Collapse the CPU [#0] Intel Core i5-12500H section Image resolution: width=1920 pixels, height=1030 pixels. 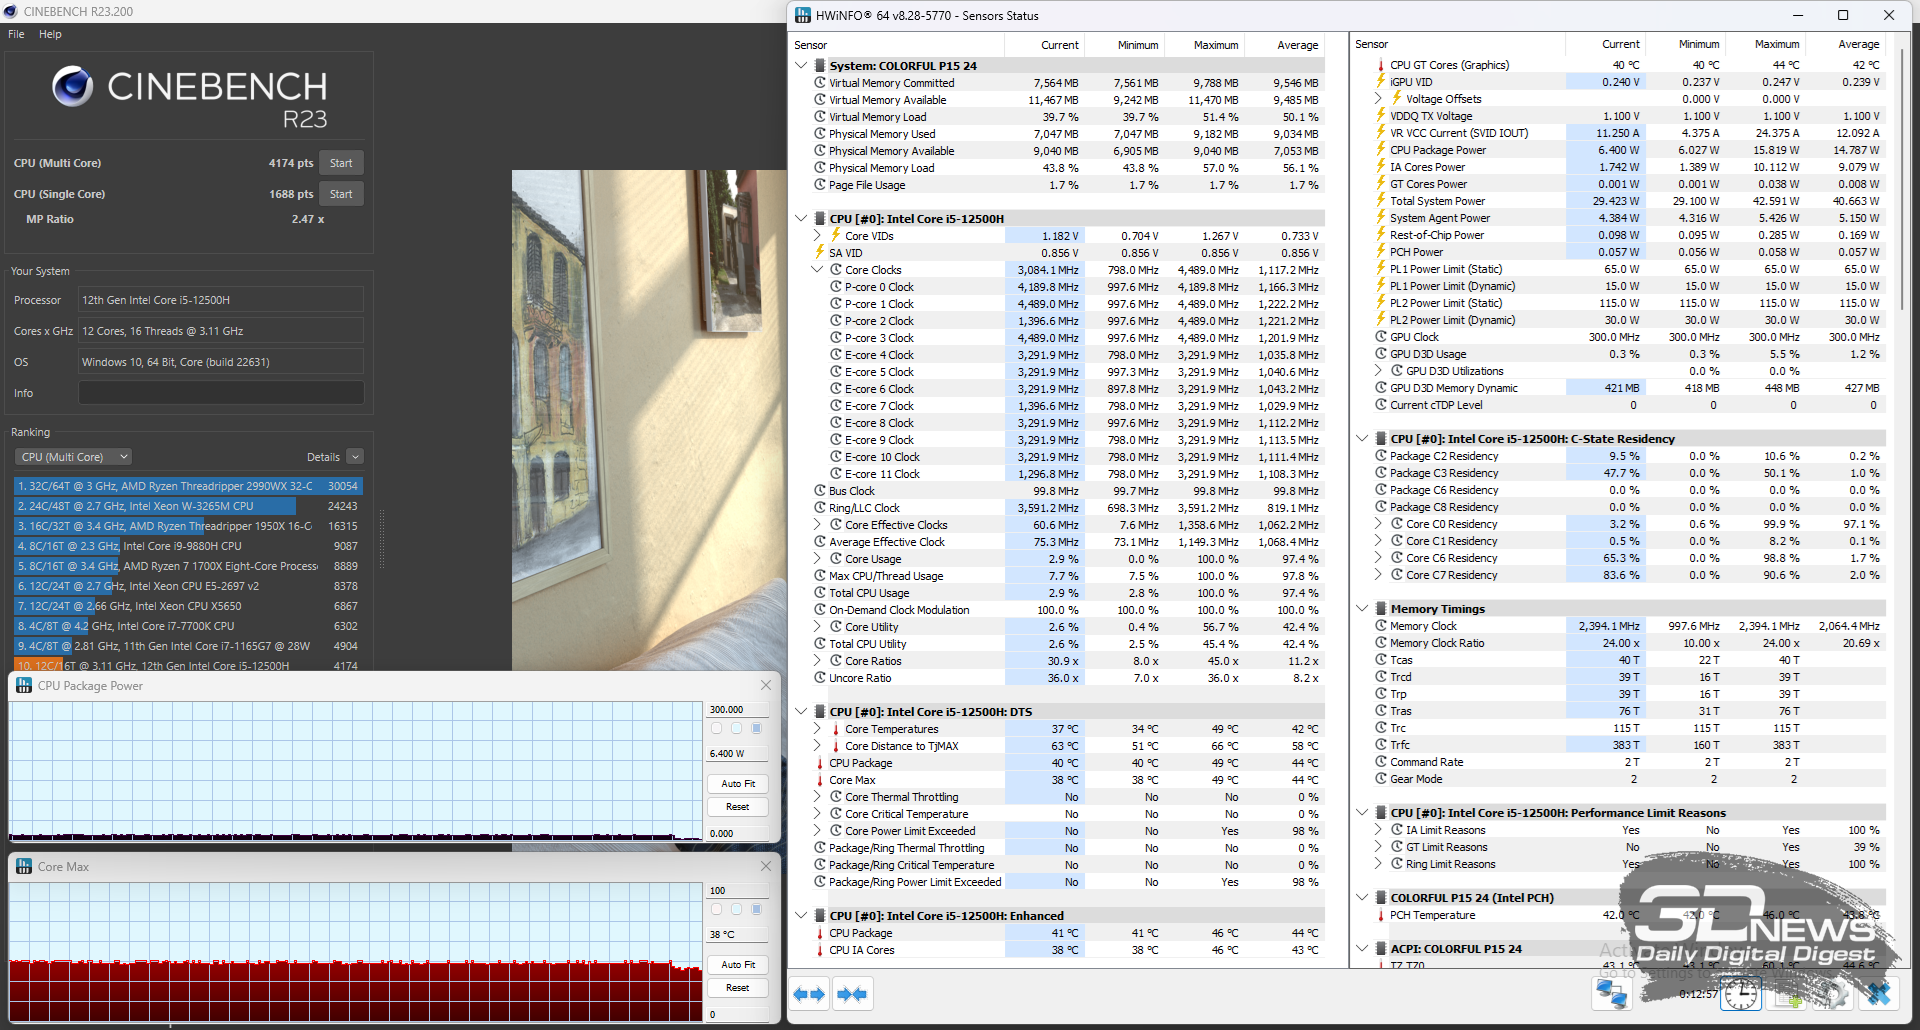pos(801,219)
